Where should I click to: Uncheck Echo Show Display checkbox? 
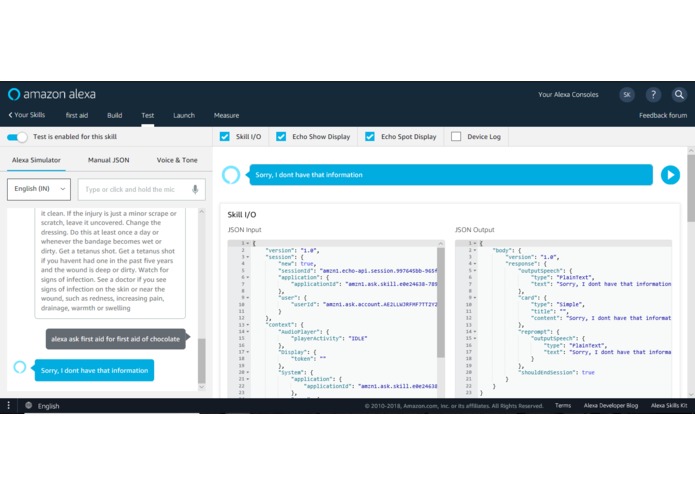pos(281,136)
